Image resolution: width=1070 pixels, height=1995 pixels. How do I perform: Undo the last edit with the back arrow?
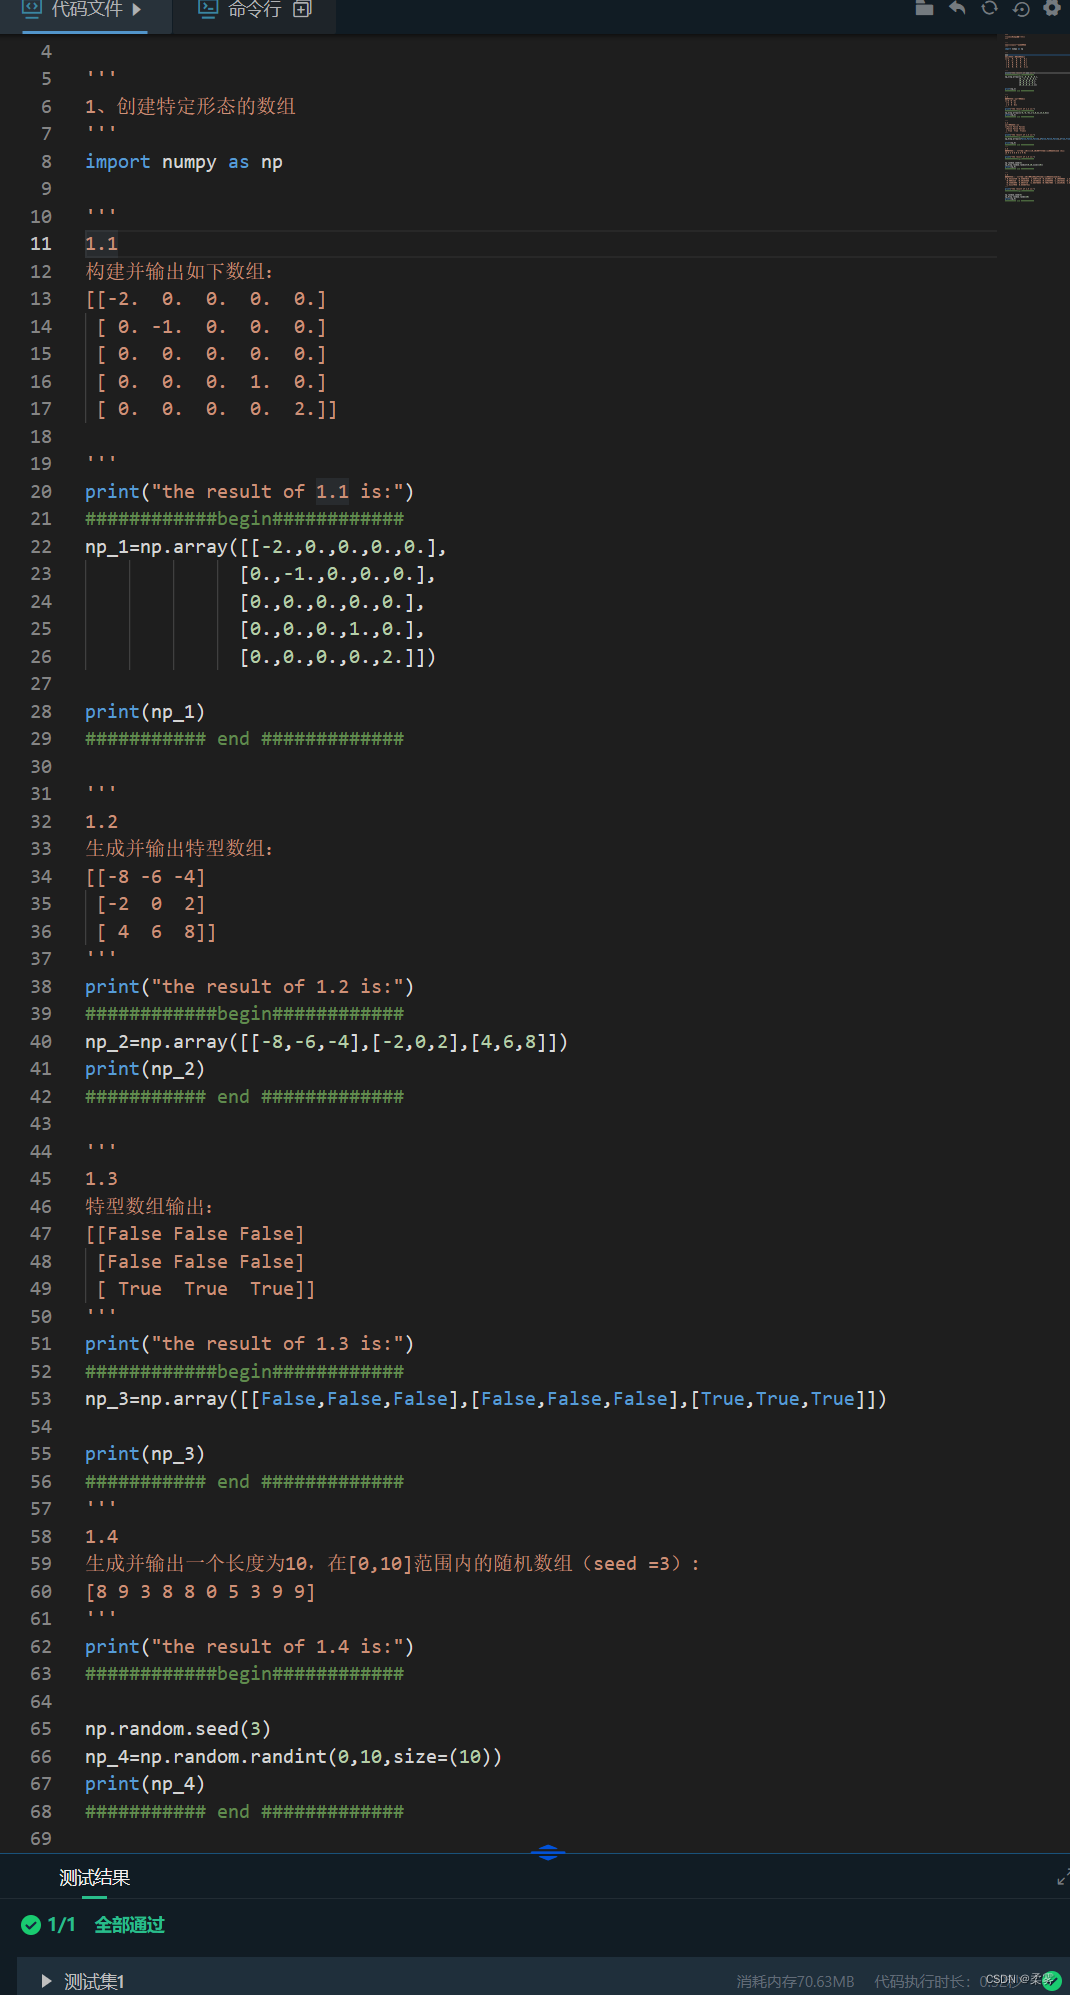[x=957, y=9]
